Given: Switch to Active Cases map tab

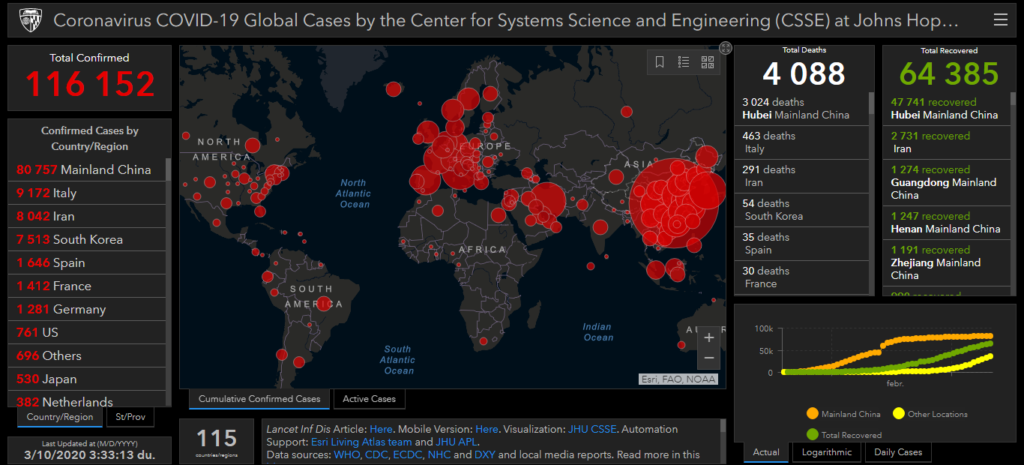Looking at the screenshot, I should [369, 398].
